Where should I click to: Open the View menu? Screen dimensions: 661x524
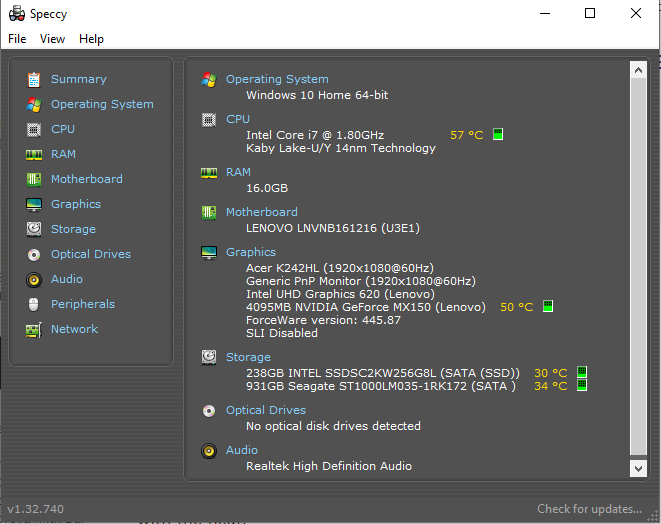[x=52, y=39]
